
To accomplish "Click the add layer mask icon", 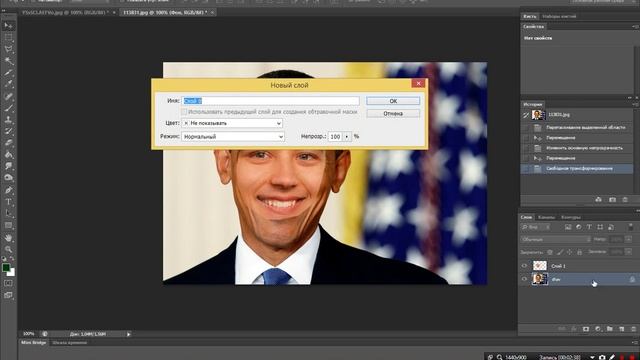I will point(586,329).
